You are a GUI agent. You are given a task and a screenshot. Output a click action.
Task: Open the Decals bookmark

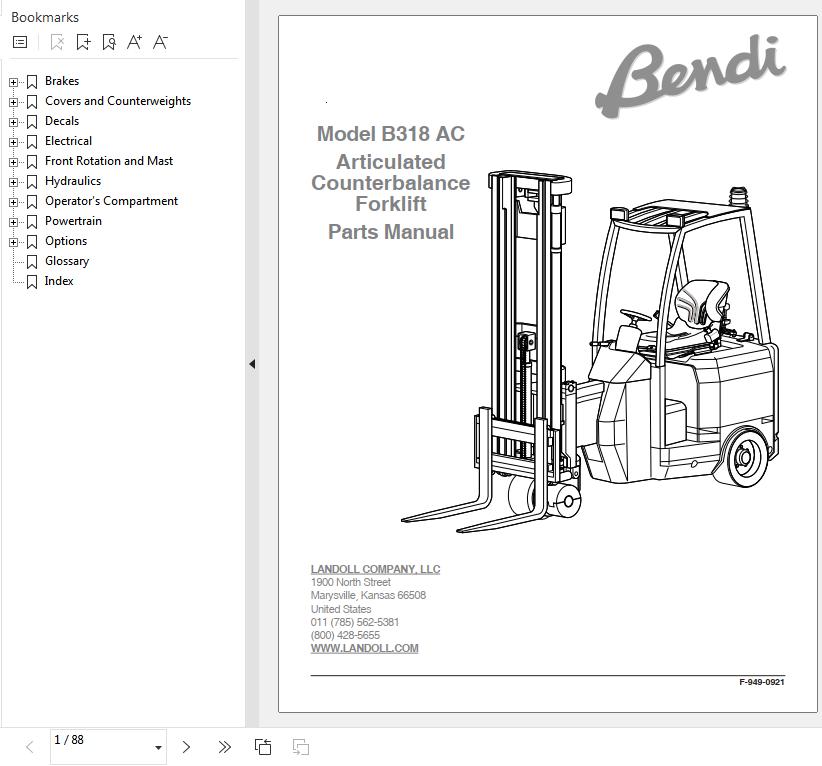point(62,121)
